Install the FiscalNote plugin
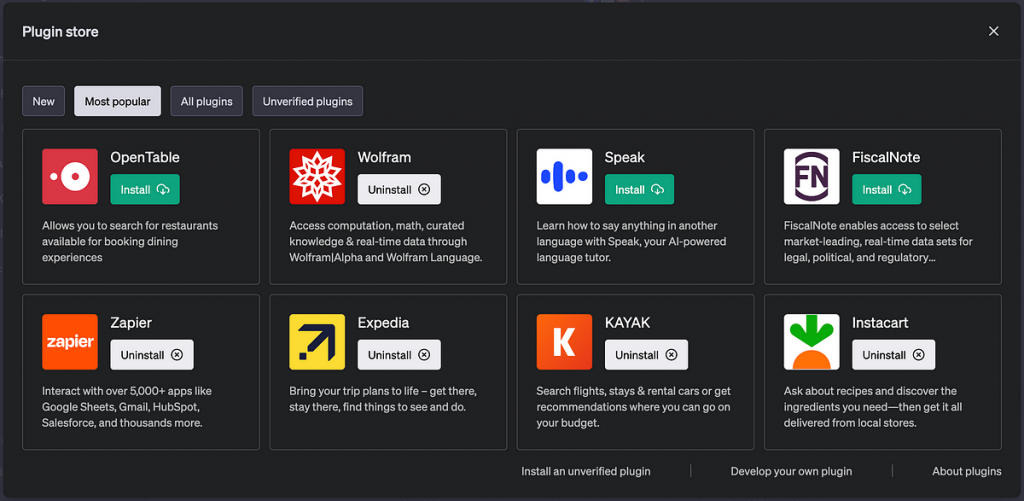 point(886,189)
